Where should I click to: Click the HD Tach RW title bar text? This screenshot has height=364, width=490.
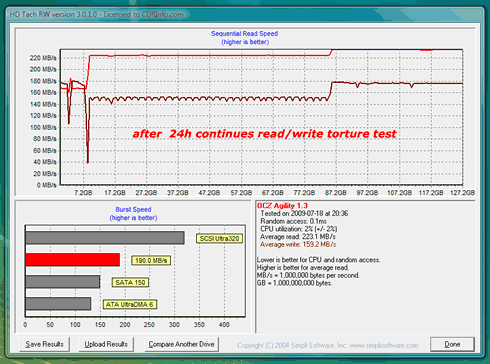pos(96,14)
